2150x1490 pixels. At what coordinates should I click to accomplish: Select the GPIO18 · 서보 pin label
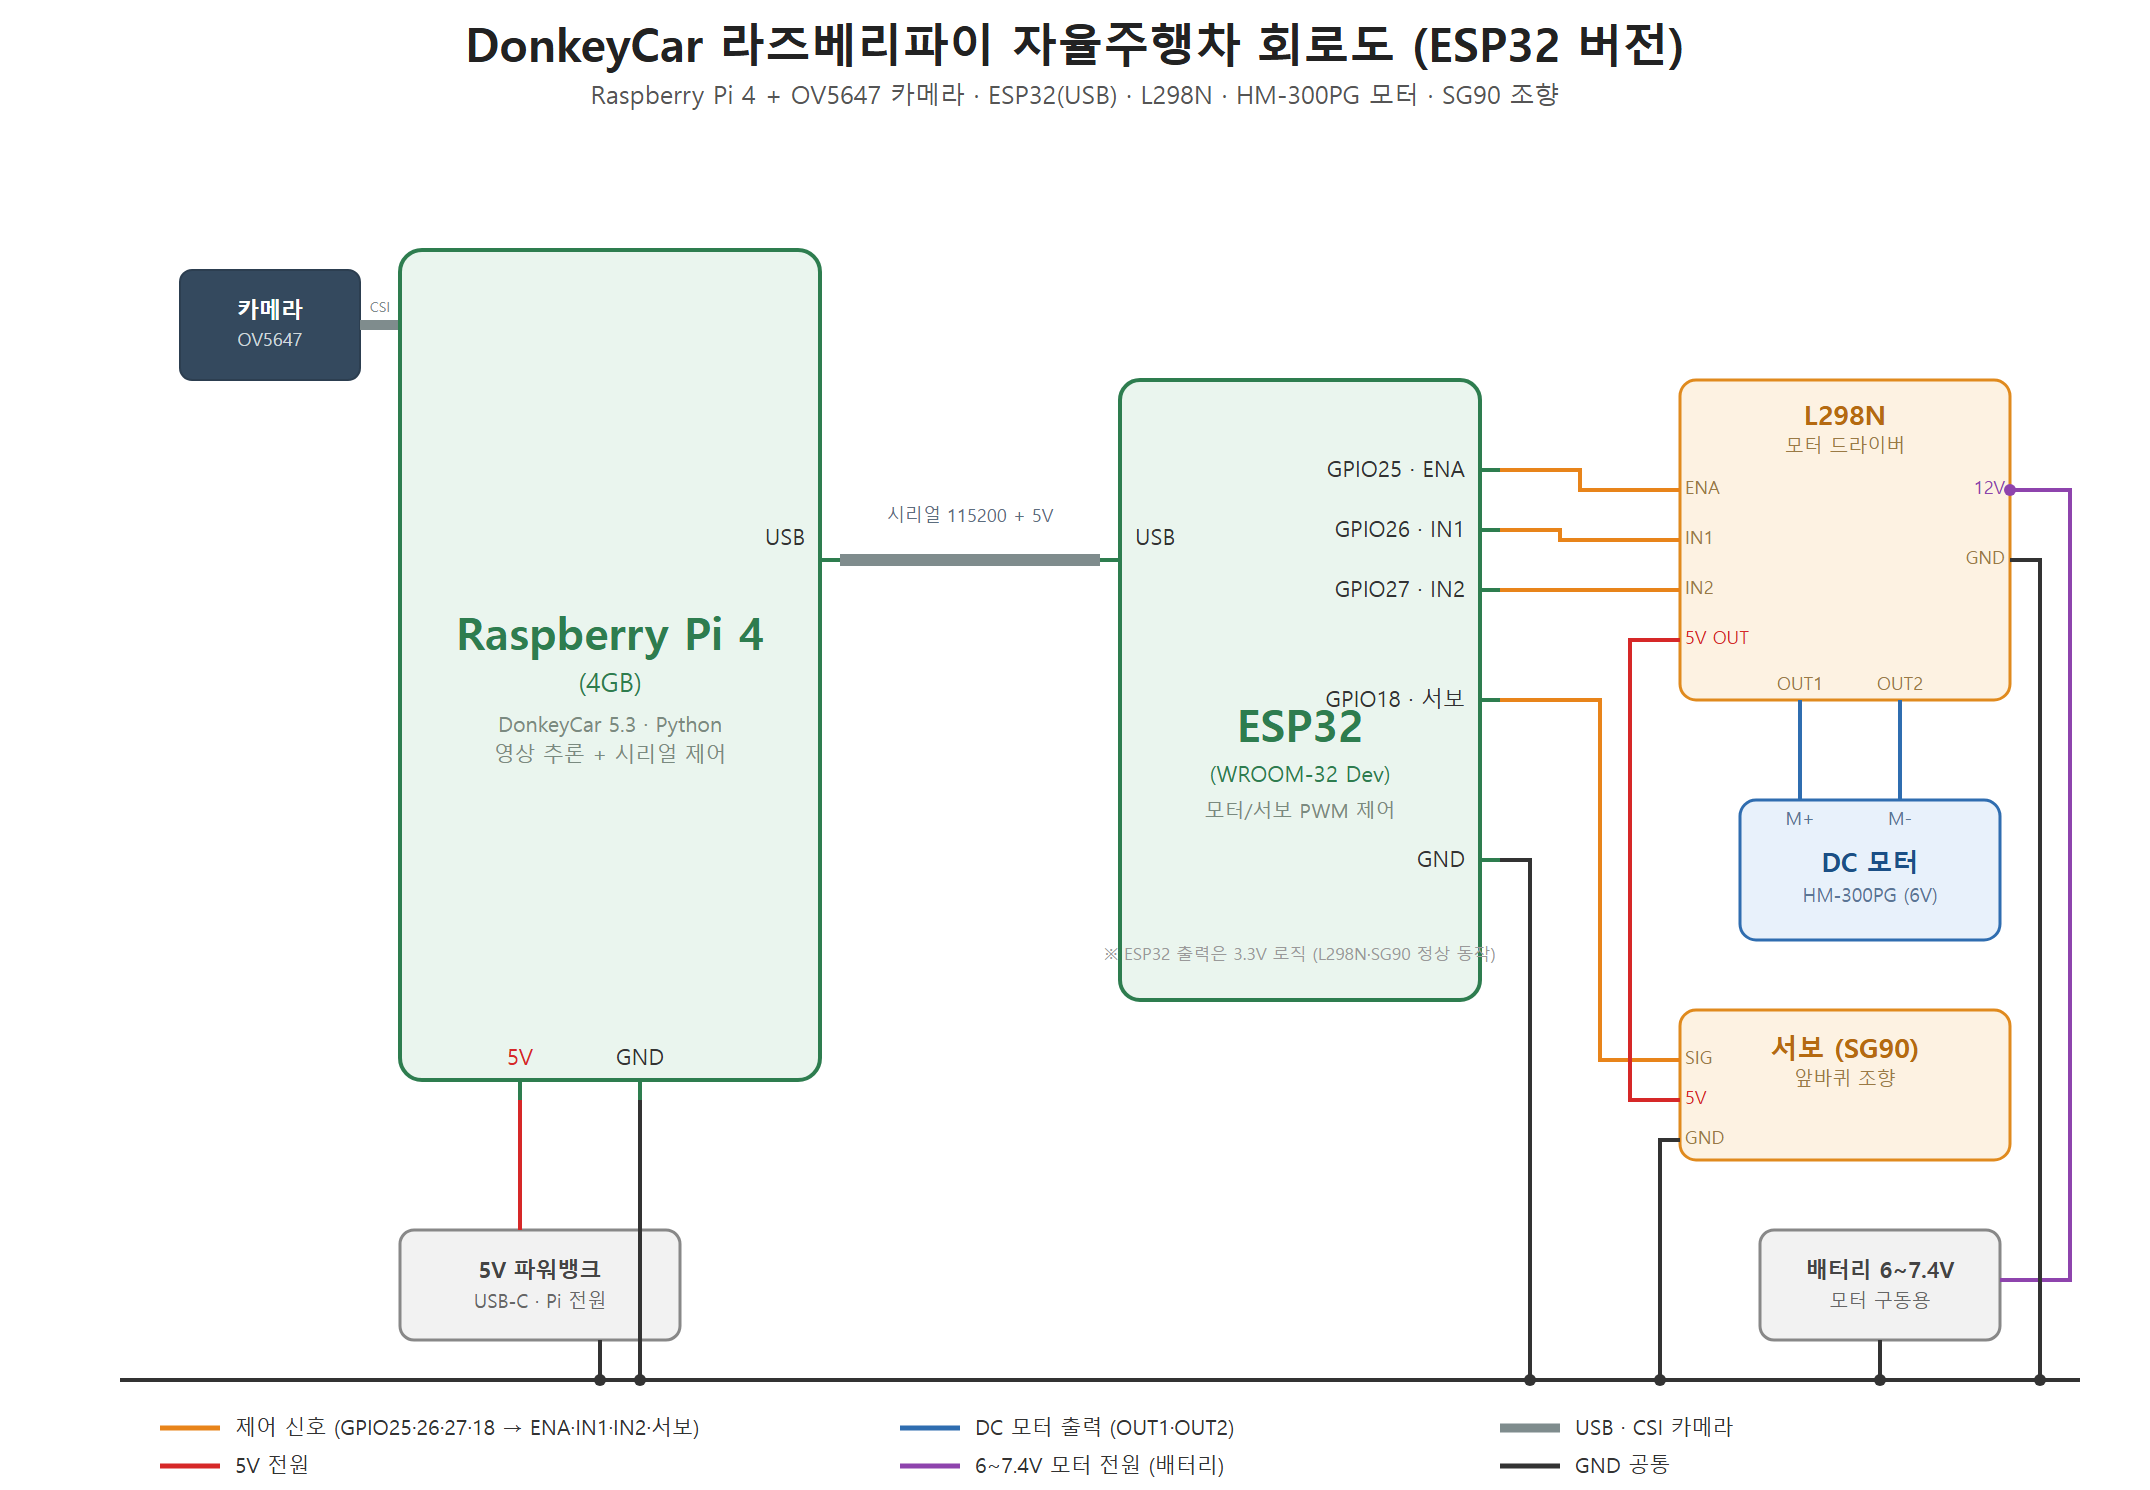tap(1394, 699)
